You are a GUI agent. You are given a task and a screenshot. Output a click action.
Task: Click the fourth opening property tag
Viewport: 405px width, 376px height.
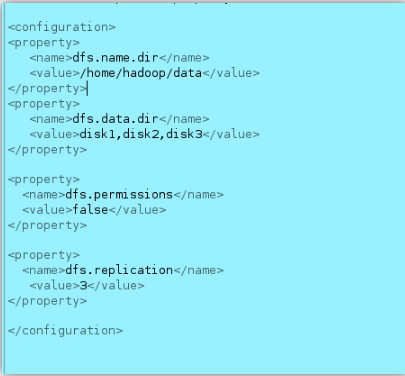tap(44, 256)
